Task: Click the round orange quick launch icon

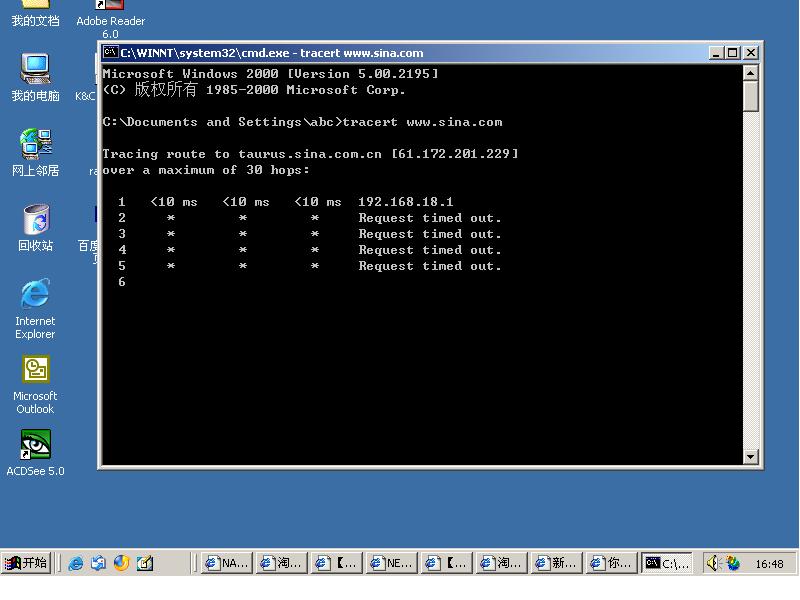Action: tap(121, 563)
